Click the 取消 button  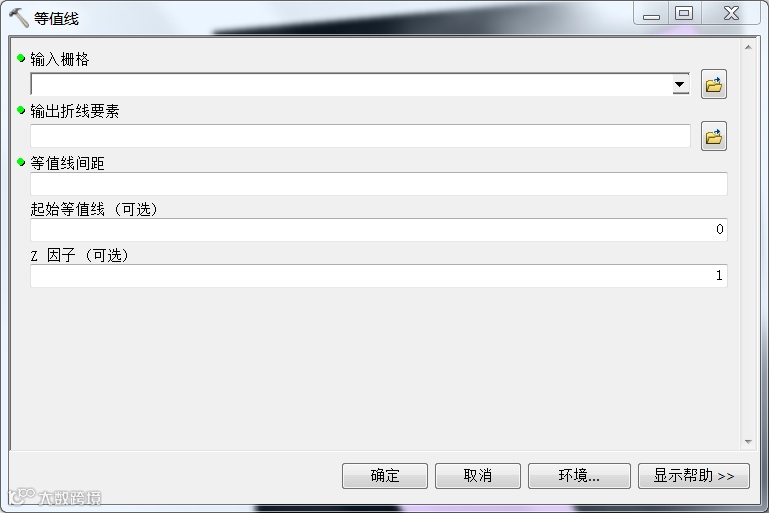click(478, 476)
